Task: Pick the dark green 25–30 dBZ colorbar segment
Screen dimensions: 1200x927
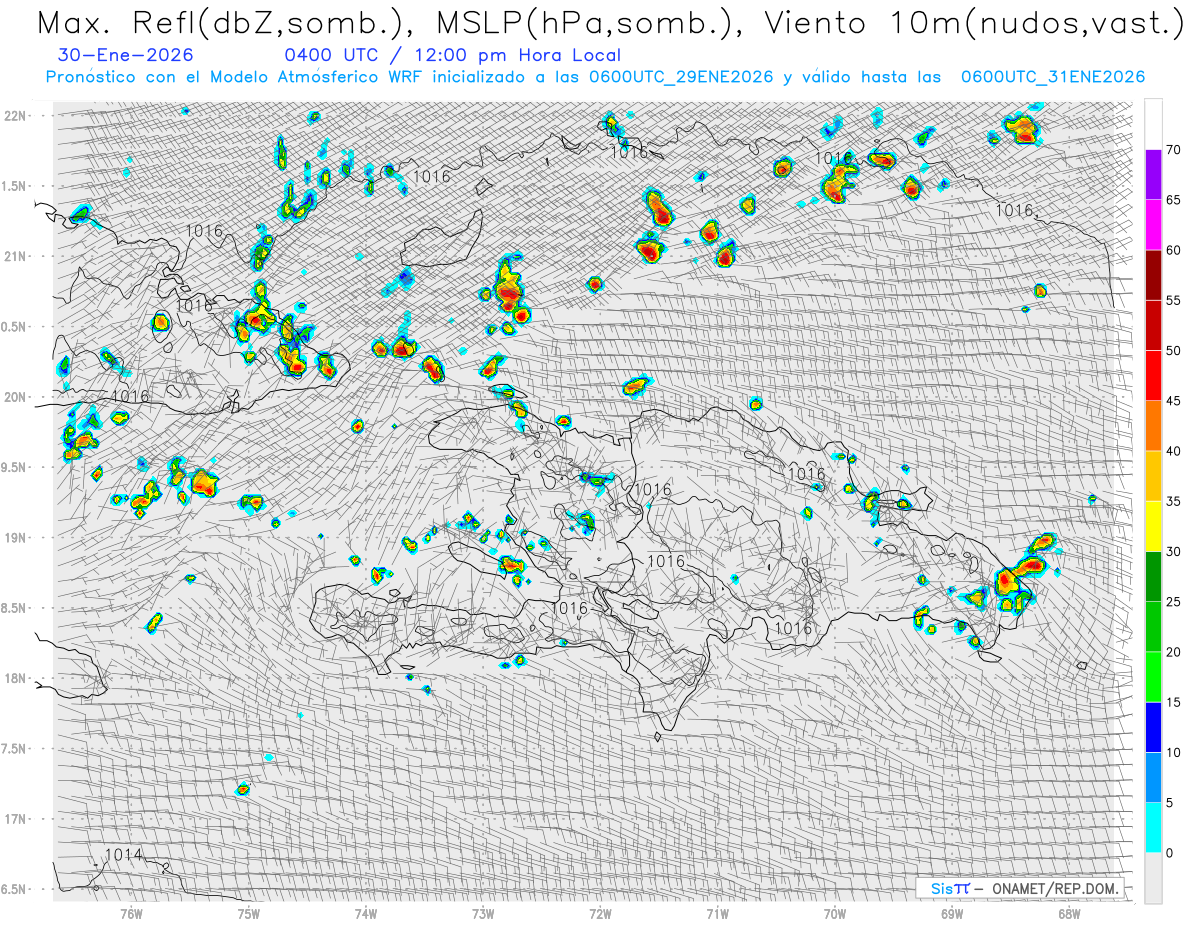Action: [1153, 577]
